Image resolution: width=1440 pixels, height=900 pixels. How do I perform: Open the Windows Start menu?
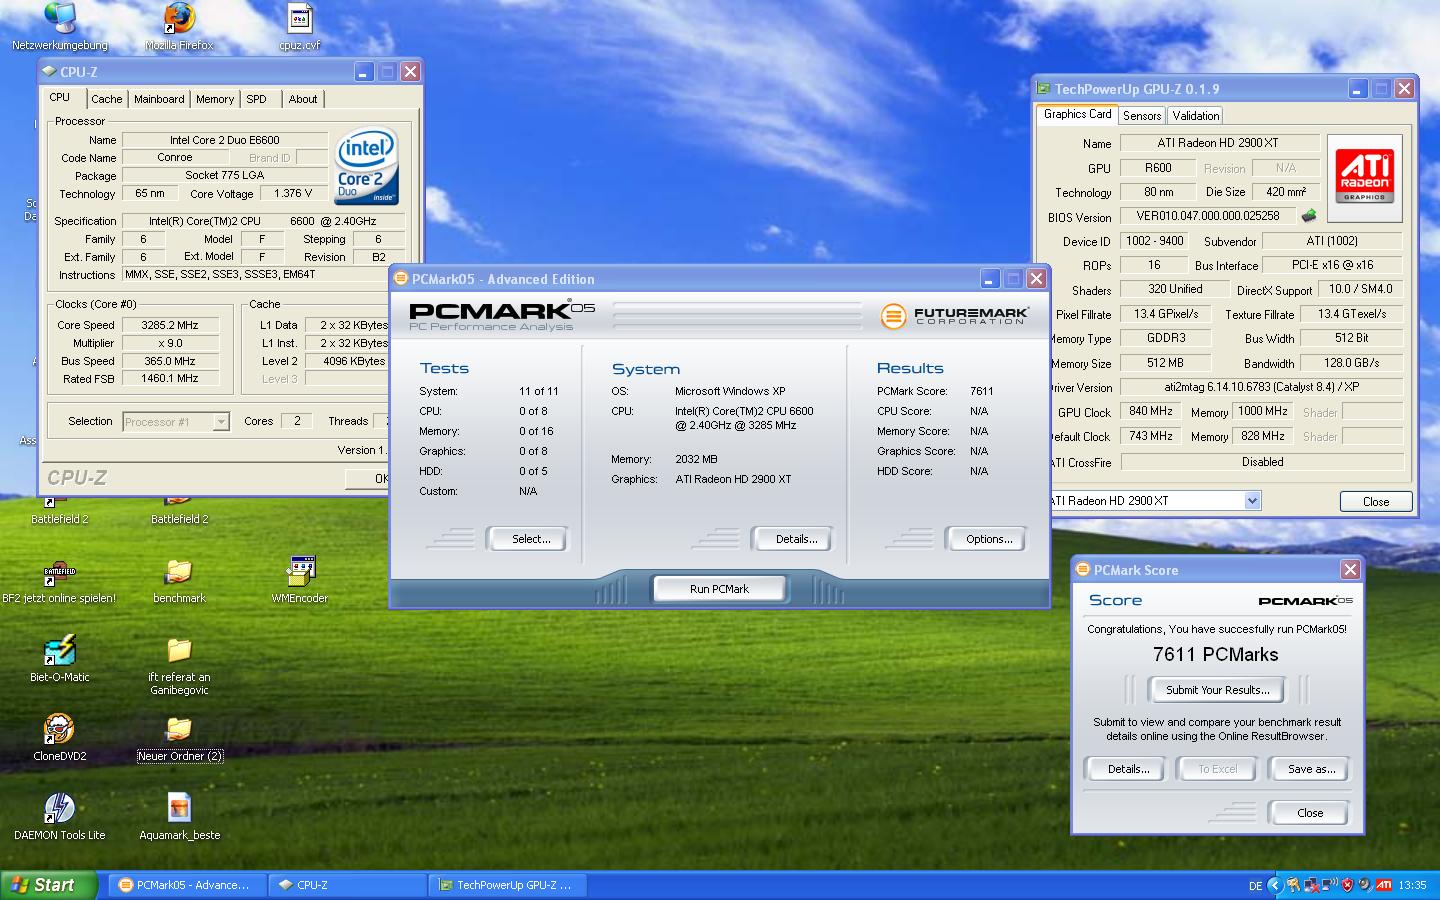point(48,885)
